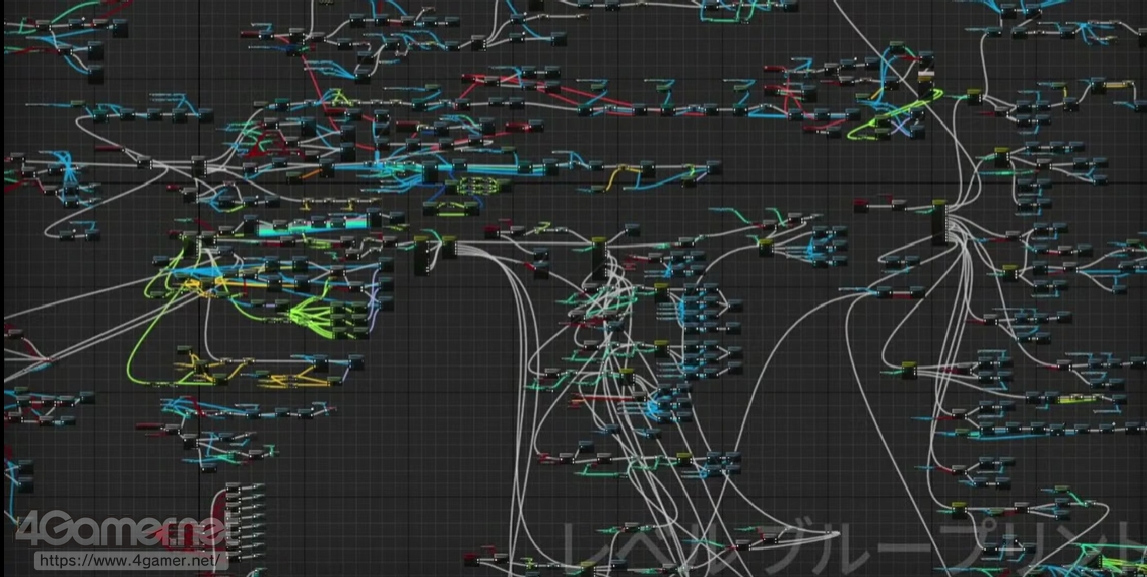The width and height of the screenshot is (1147, 577).
Task: Select the yellow wire cluster in lower-left area
Action: tap(280, 380)
